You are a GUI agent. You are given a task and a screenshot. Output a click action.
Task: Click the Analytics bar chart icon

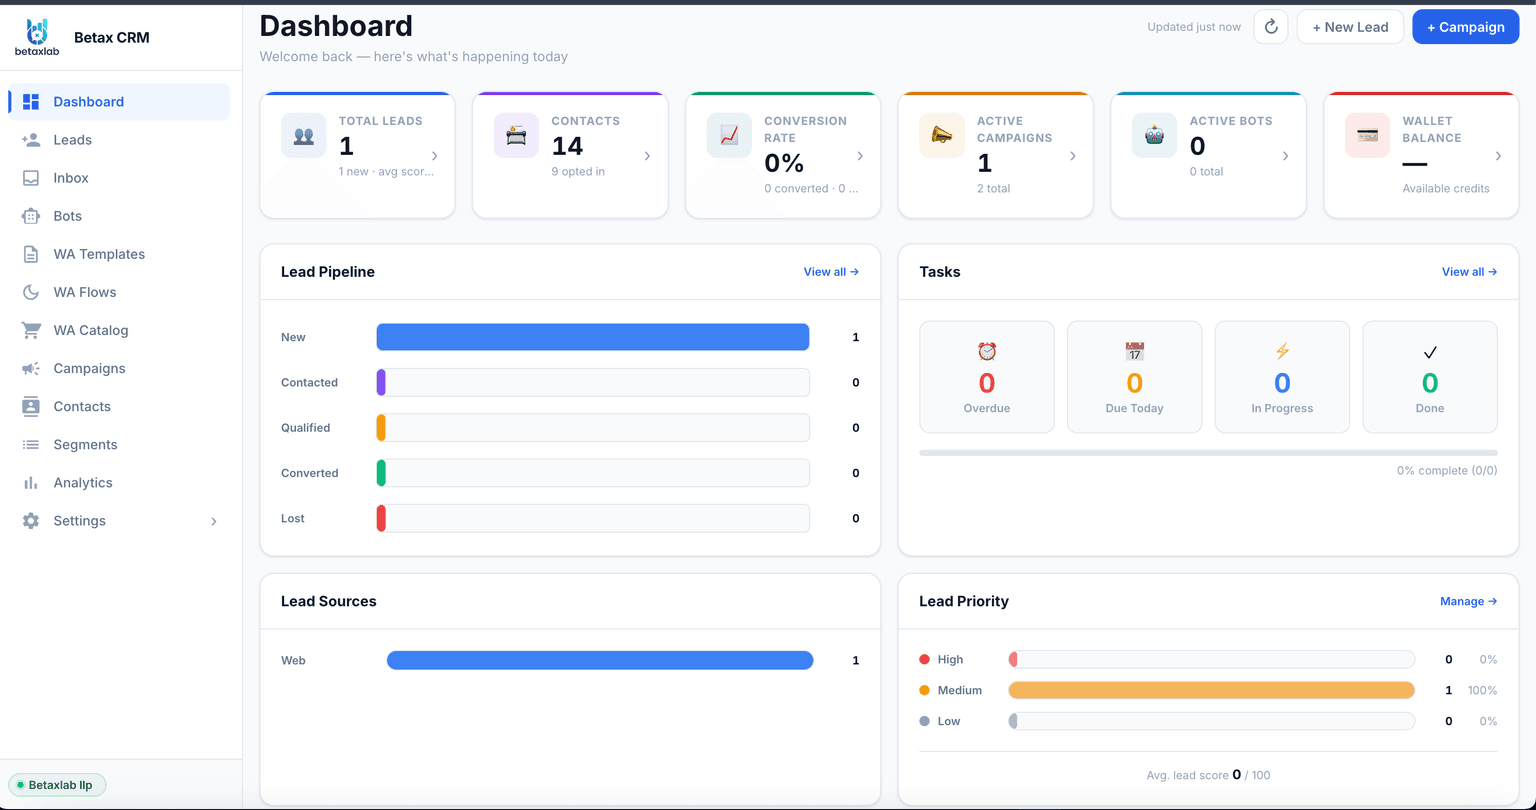[31, 482]
